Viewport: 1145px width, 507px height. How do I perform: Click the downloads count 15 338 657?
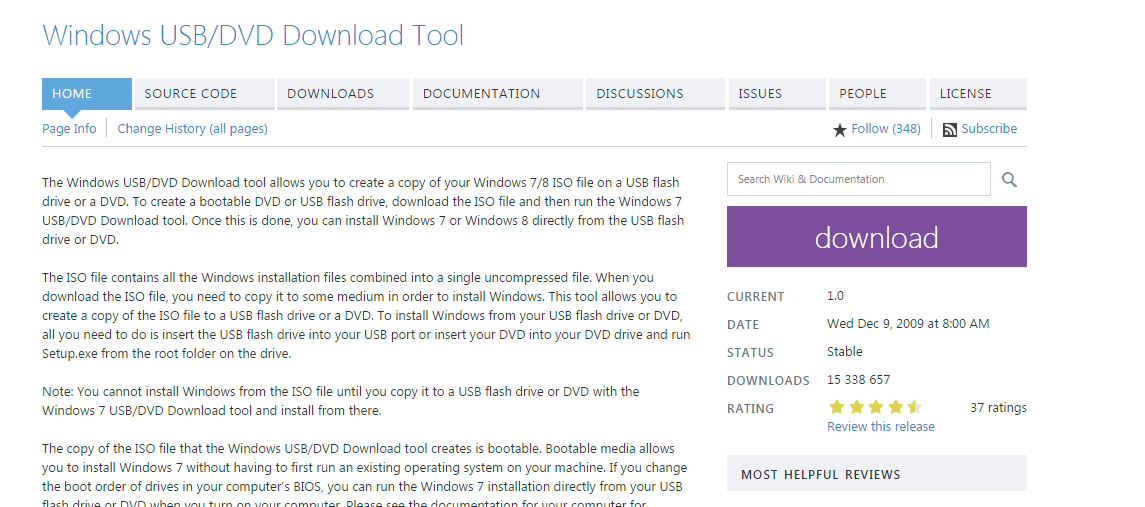(x=859, y=380)
